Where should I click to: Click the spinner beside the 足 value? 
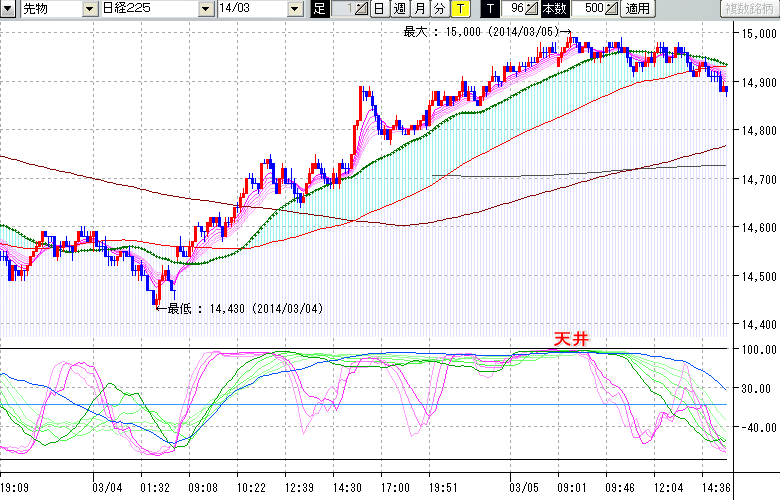361,9
